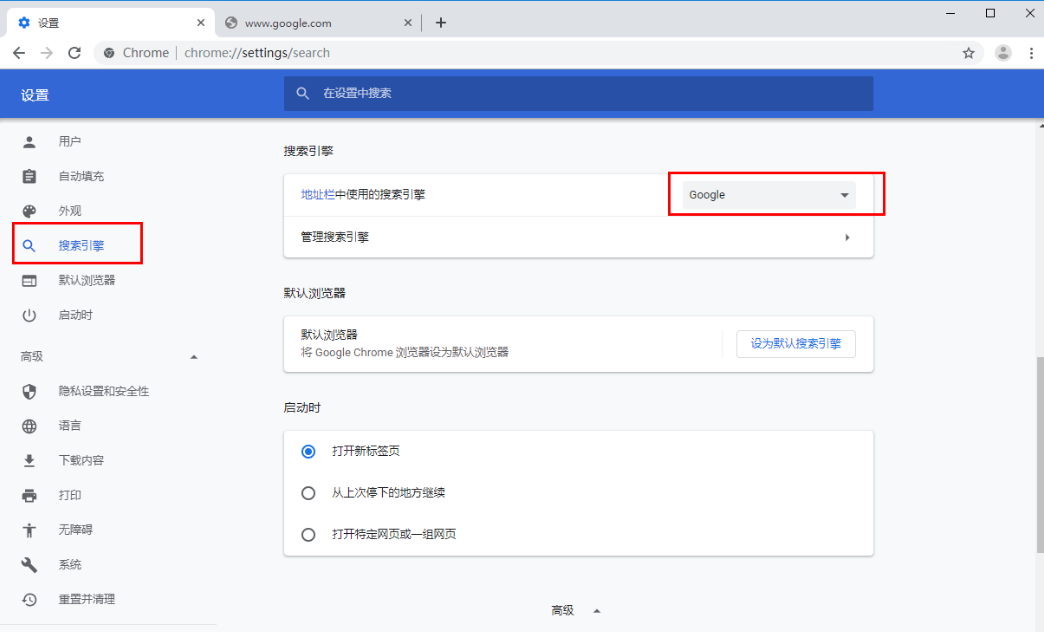1044x632 pixels.
Task: Select the 从上次停下的地方继续 radio button
Action: coord(308,493)
